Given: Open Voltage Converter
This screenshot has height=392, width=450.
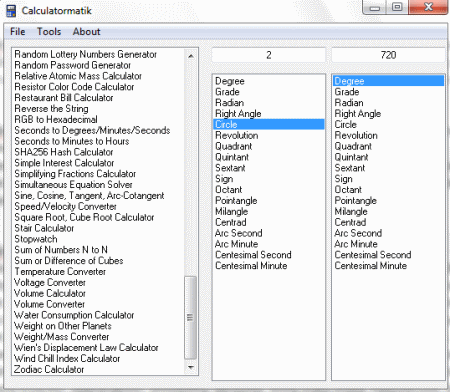Looking at the screenshot, I should tap(50, 283).
